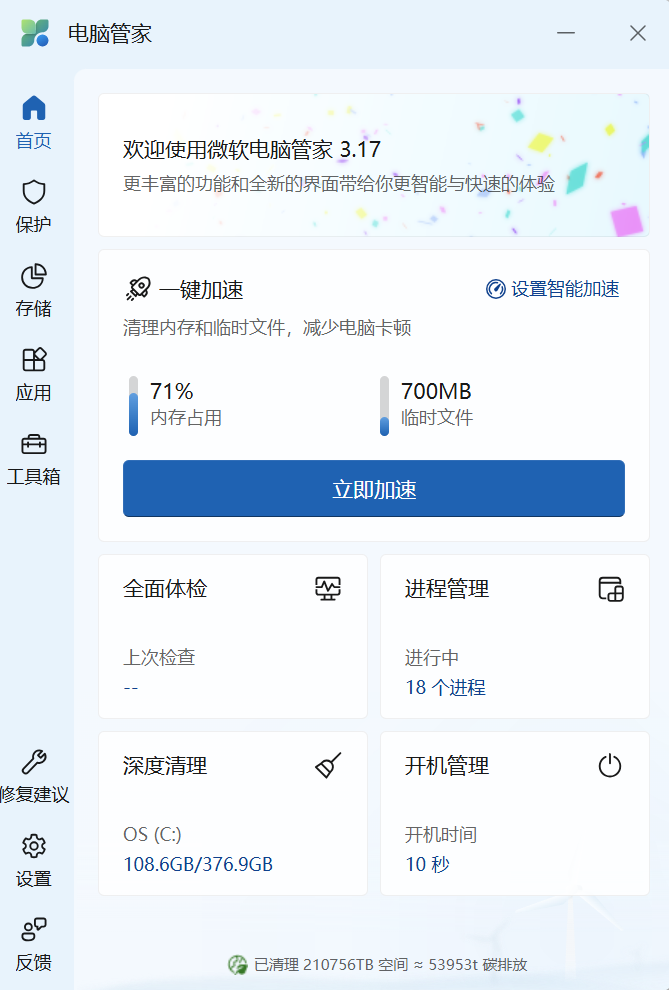Click the PC Manager logo icon
This screenshot has width=669, height=990.
tap(35, 33)
